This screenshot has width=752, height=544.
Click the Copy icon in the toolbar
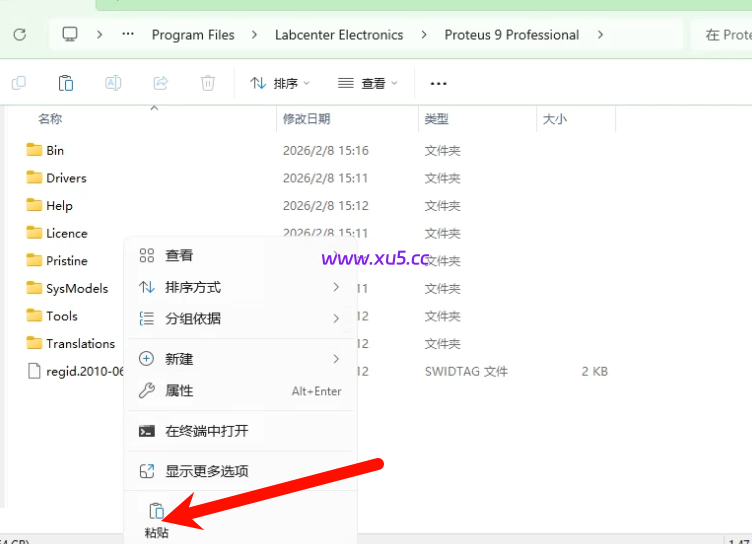click(x=18, y=83)
